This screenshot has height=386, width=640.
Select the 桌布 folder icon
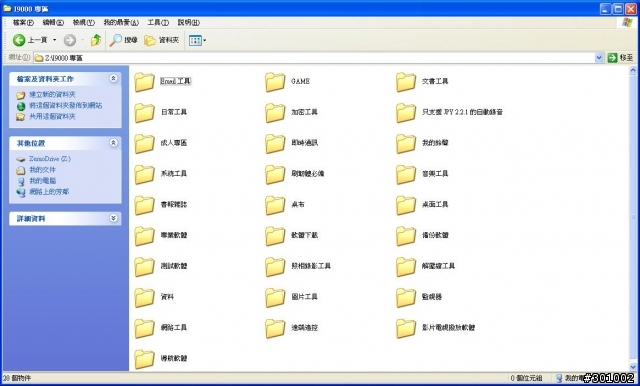pos(275,205)
